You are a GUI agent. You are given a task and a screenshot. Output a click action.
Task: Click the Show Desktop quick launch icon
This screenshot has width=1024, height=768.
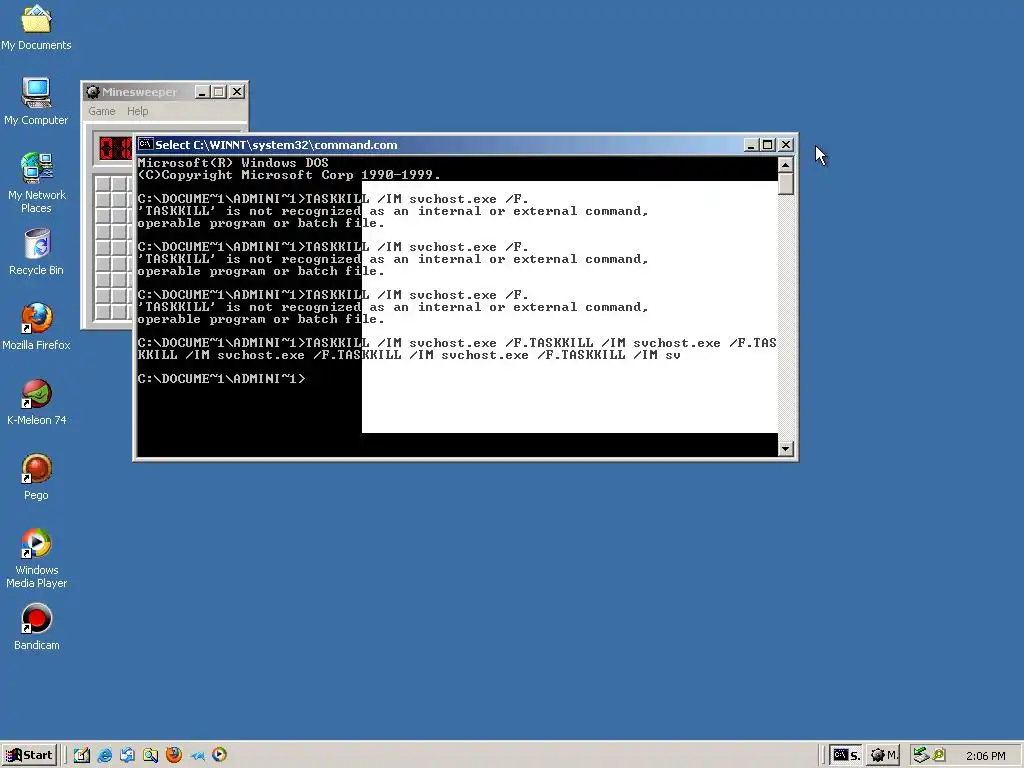pos(82,755)
